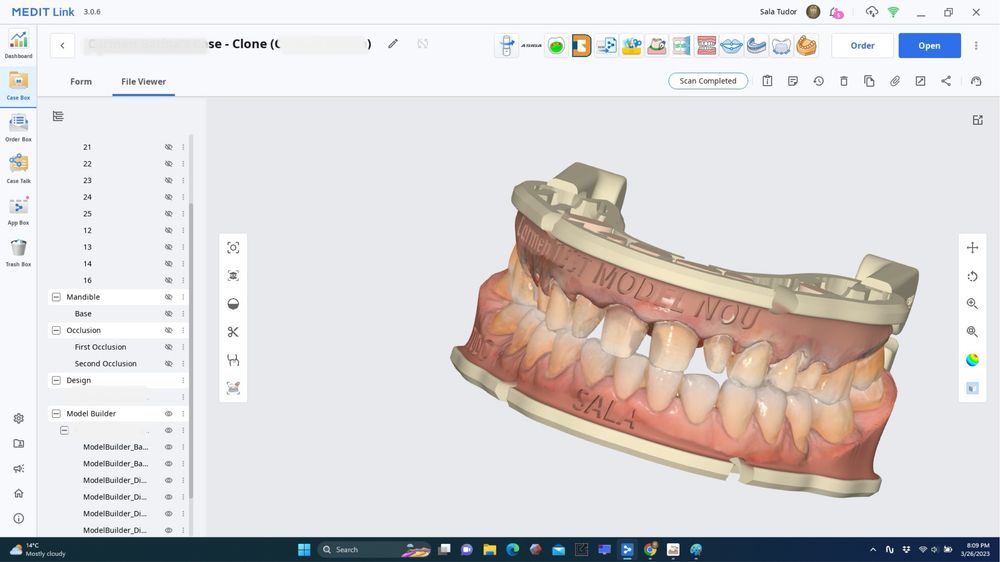Open Case Talk in the sidebar

(x=18, y=168)
